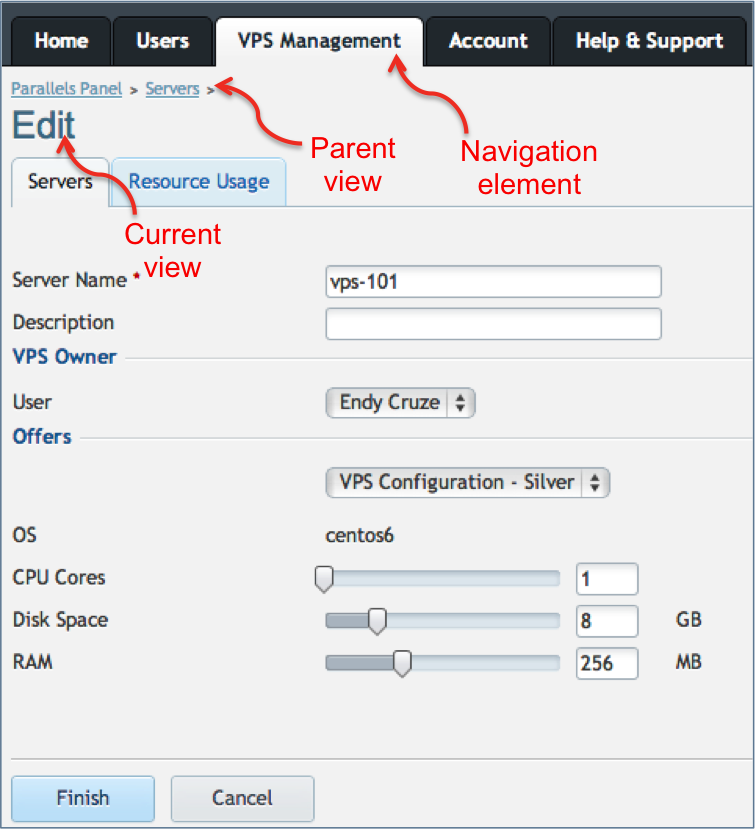Click the Cancel button
755x829 pixels.
pos(242,798)
